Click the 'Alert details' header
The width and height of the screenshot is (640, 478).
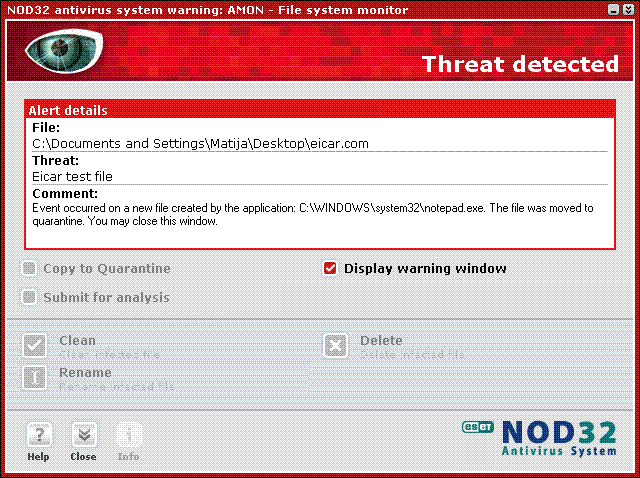tap(68, 110)
